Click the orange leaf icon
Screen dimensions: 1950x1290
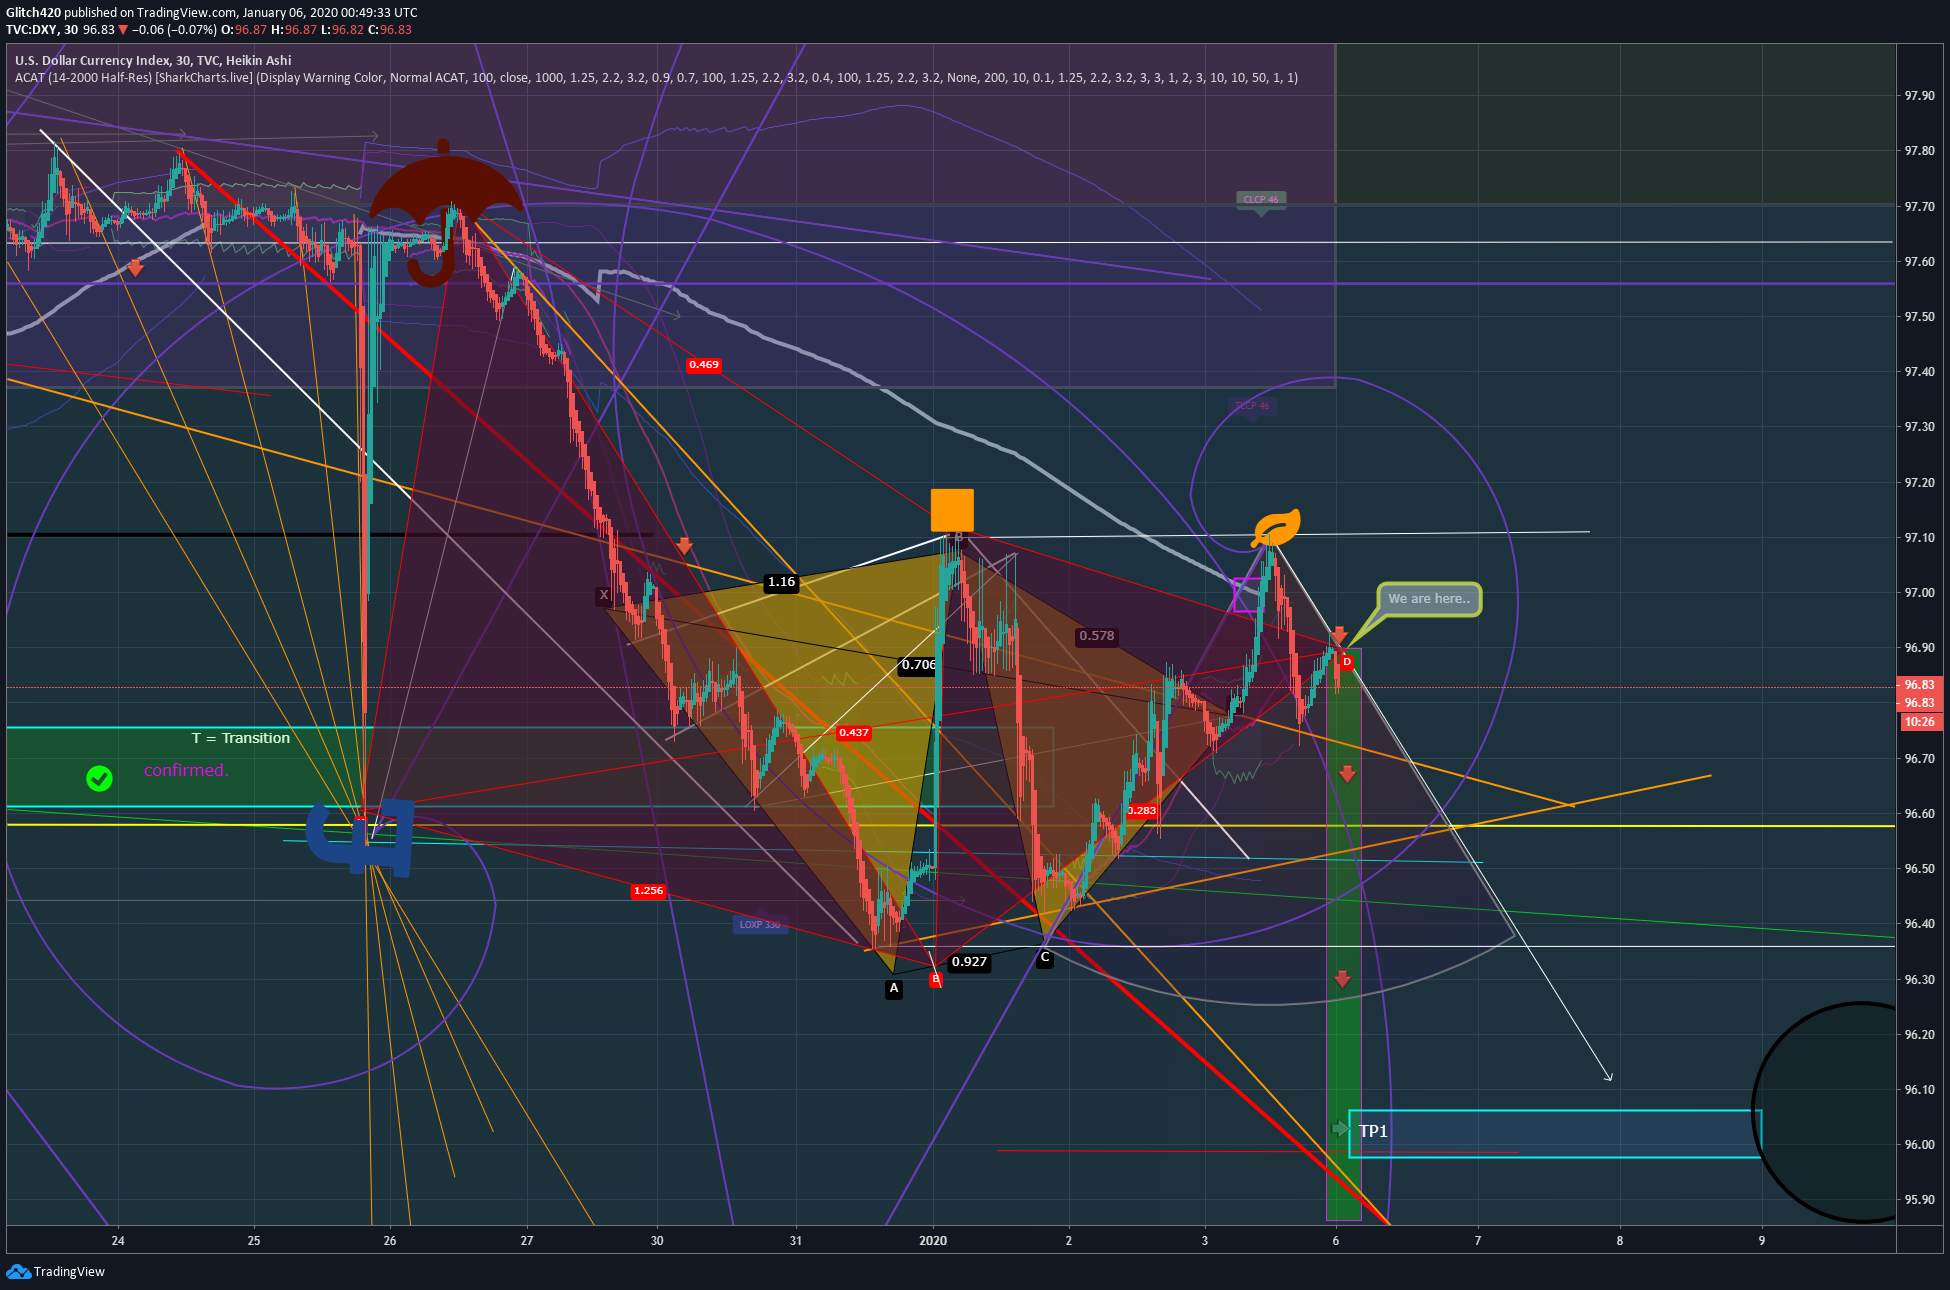point(1277,528)
